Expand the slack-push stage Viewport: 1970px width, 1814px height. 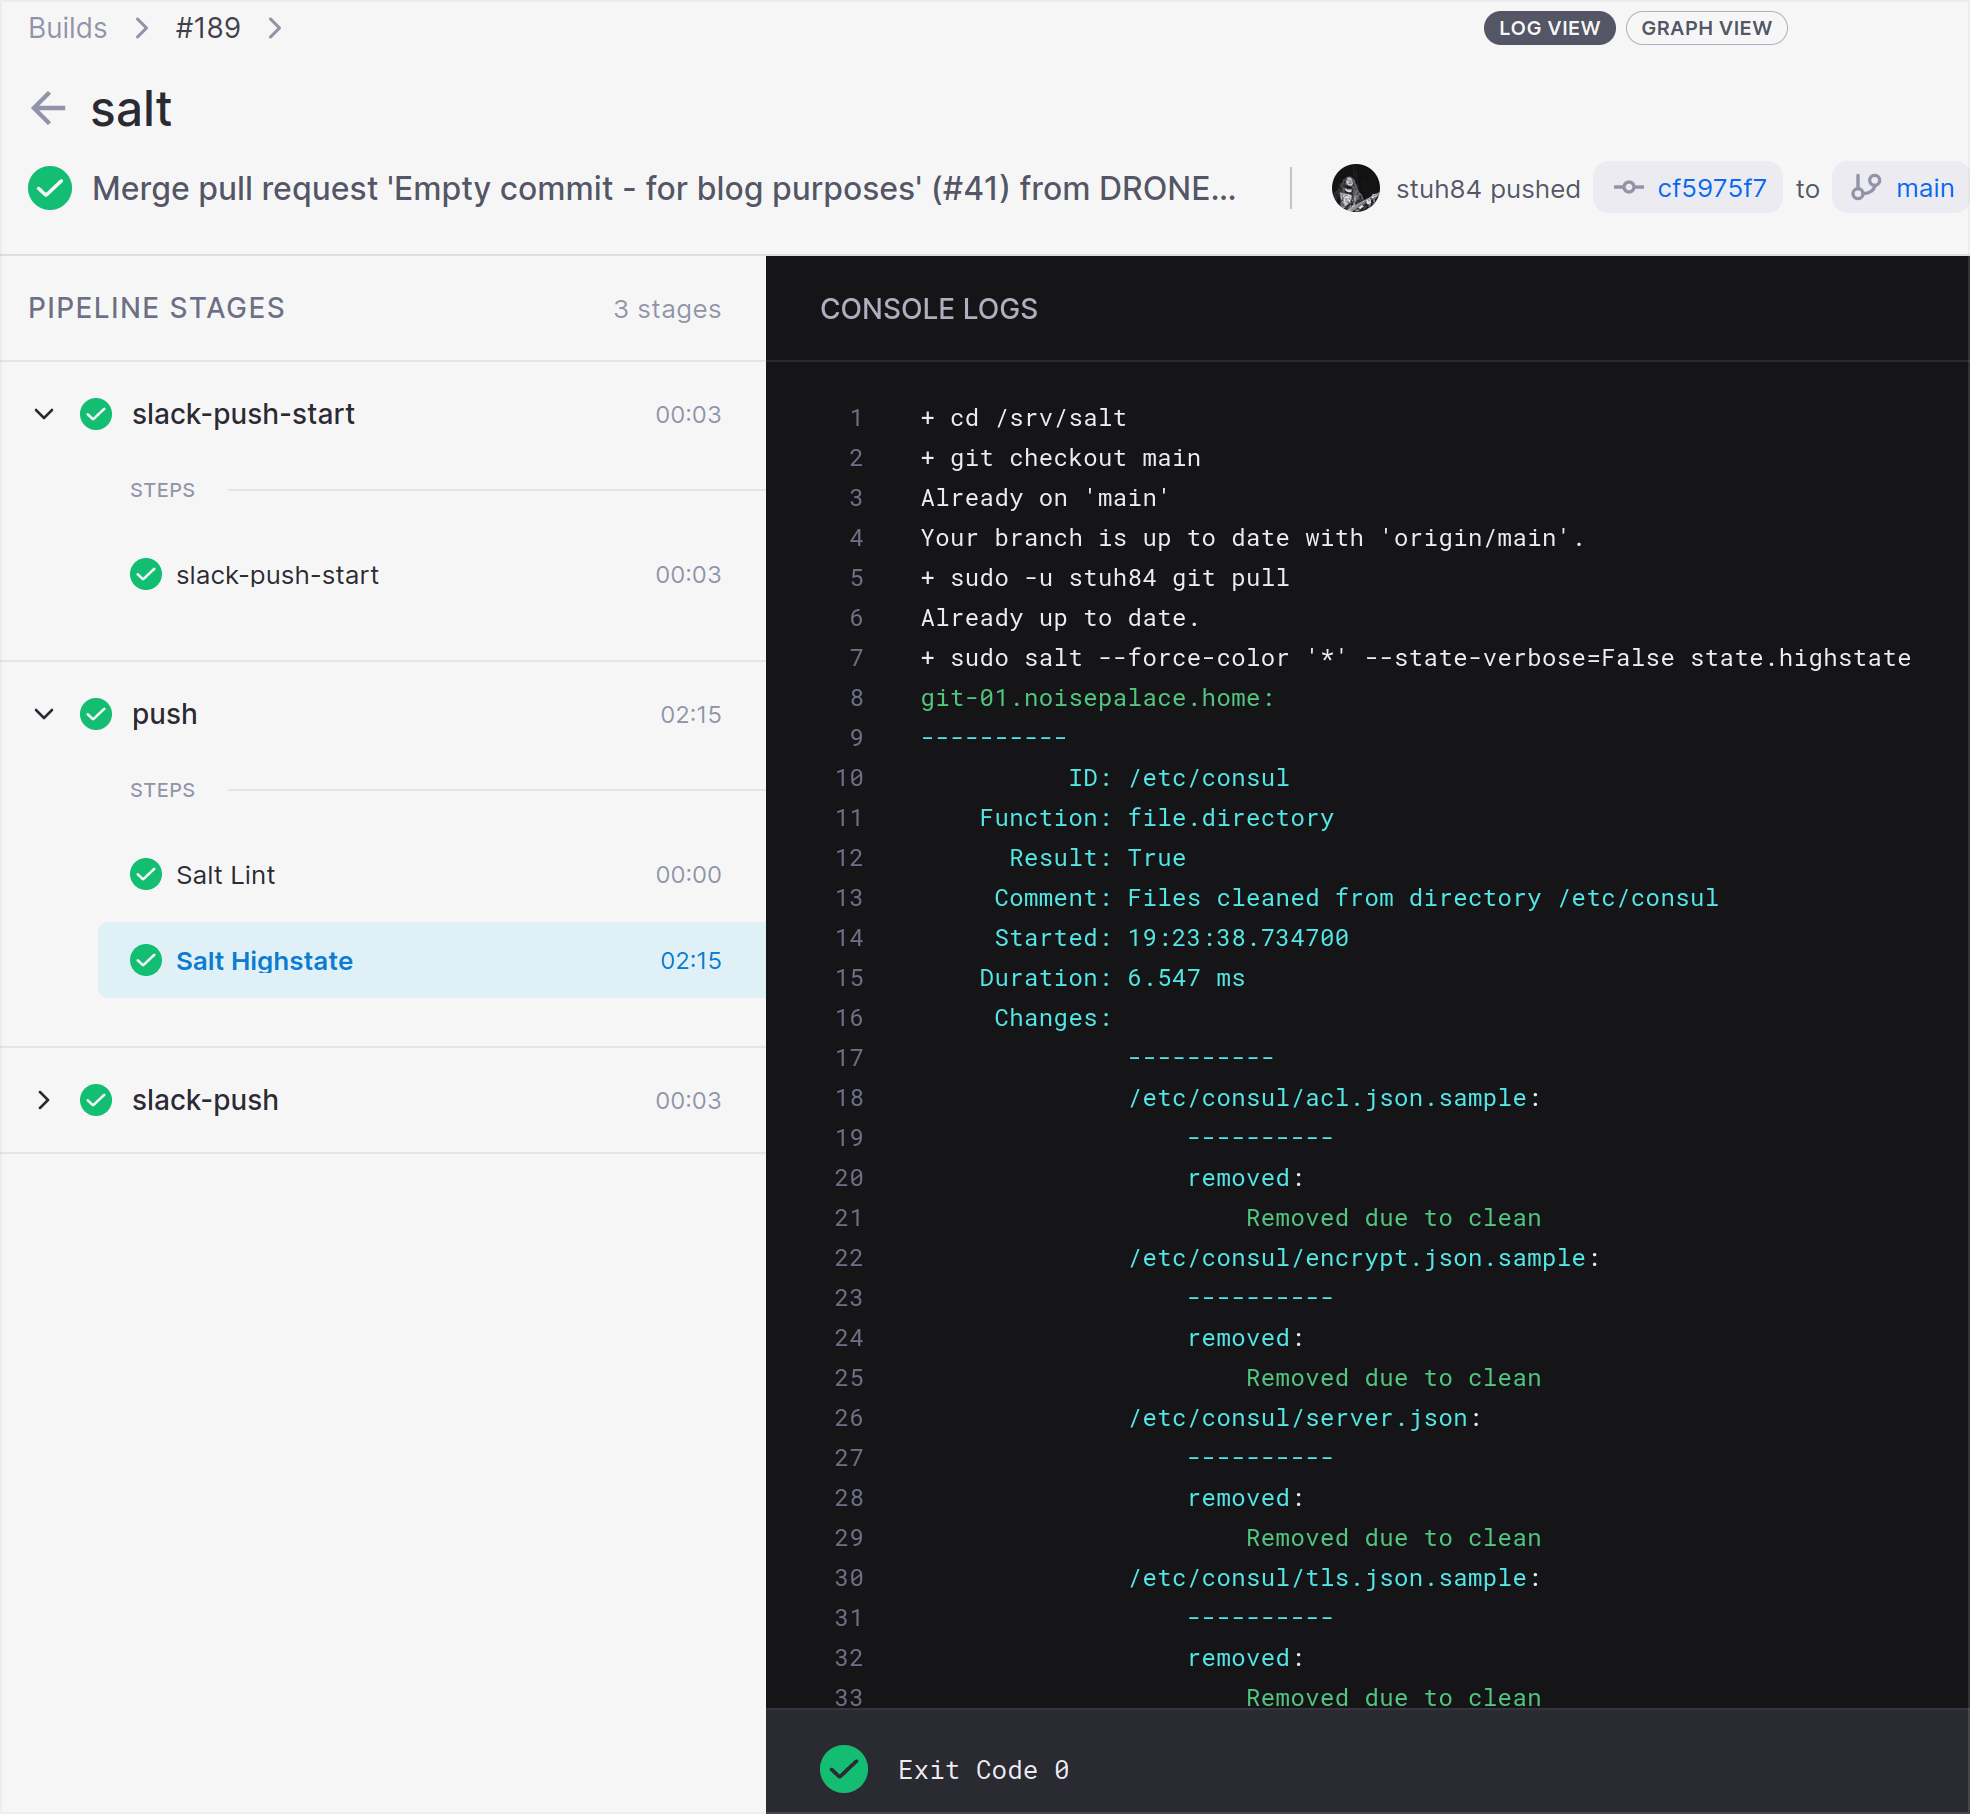coord(44,1100)
